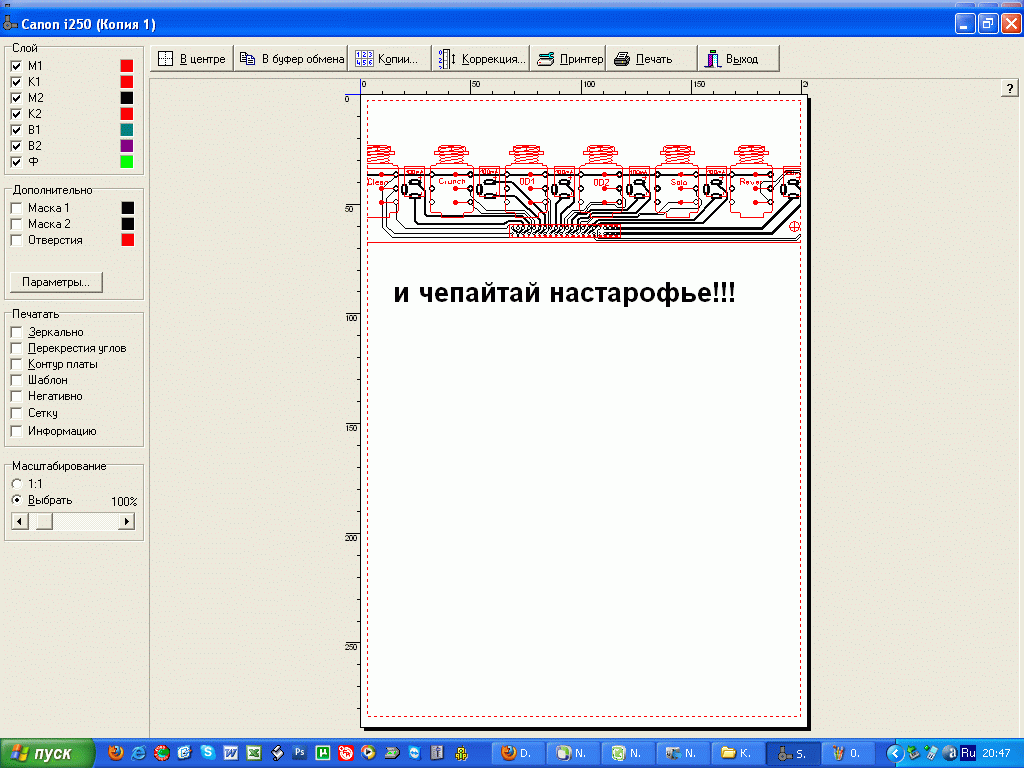Click the 'Отверстия' red color swatch
The height and width of the screenshot is (768, 1024).
tap(128, 240)
